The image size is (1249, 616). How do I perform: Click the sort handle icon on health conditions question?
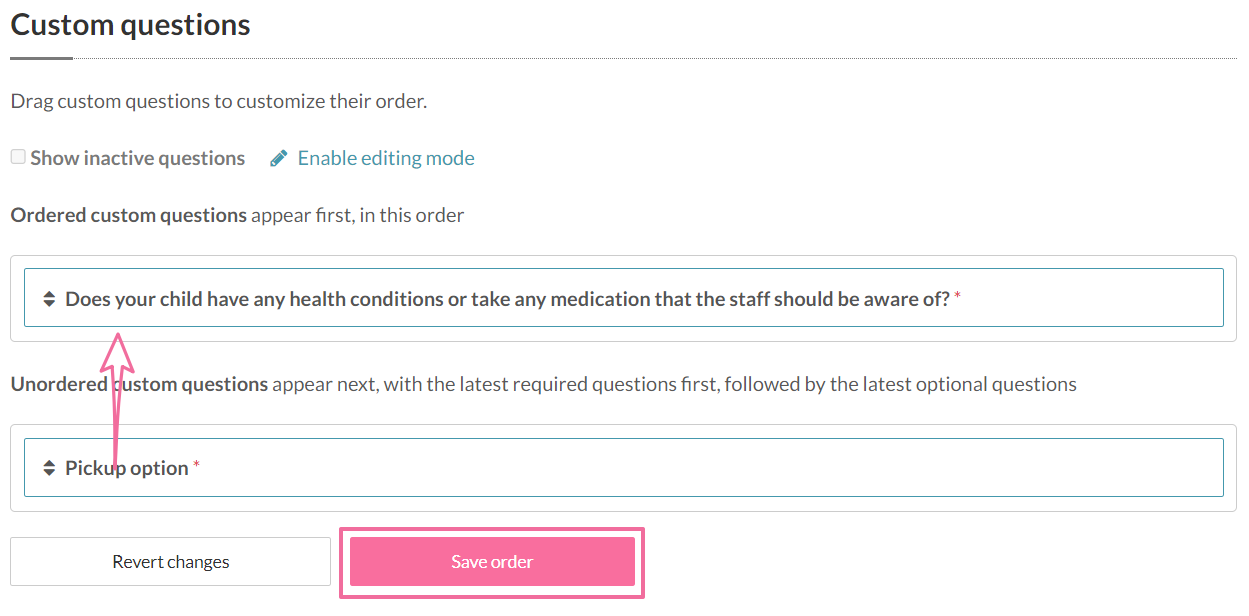click(49, 298)
